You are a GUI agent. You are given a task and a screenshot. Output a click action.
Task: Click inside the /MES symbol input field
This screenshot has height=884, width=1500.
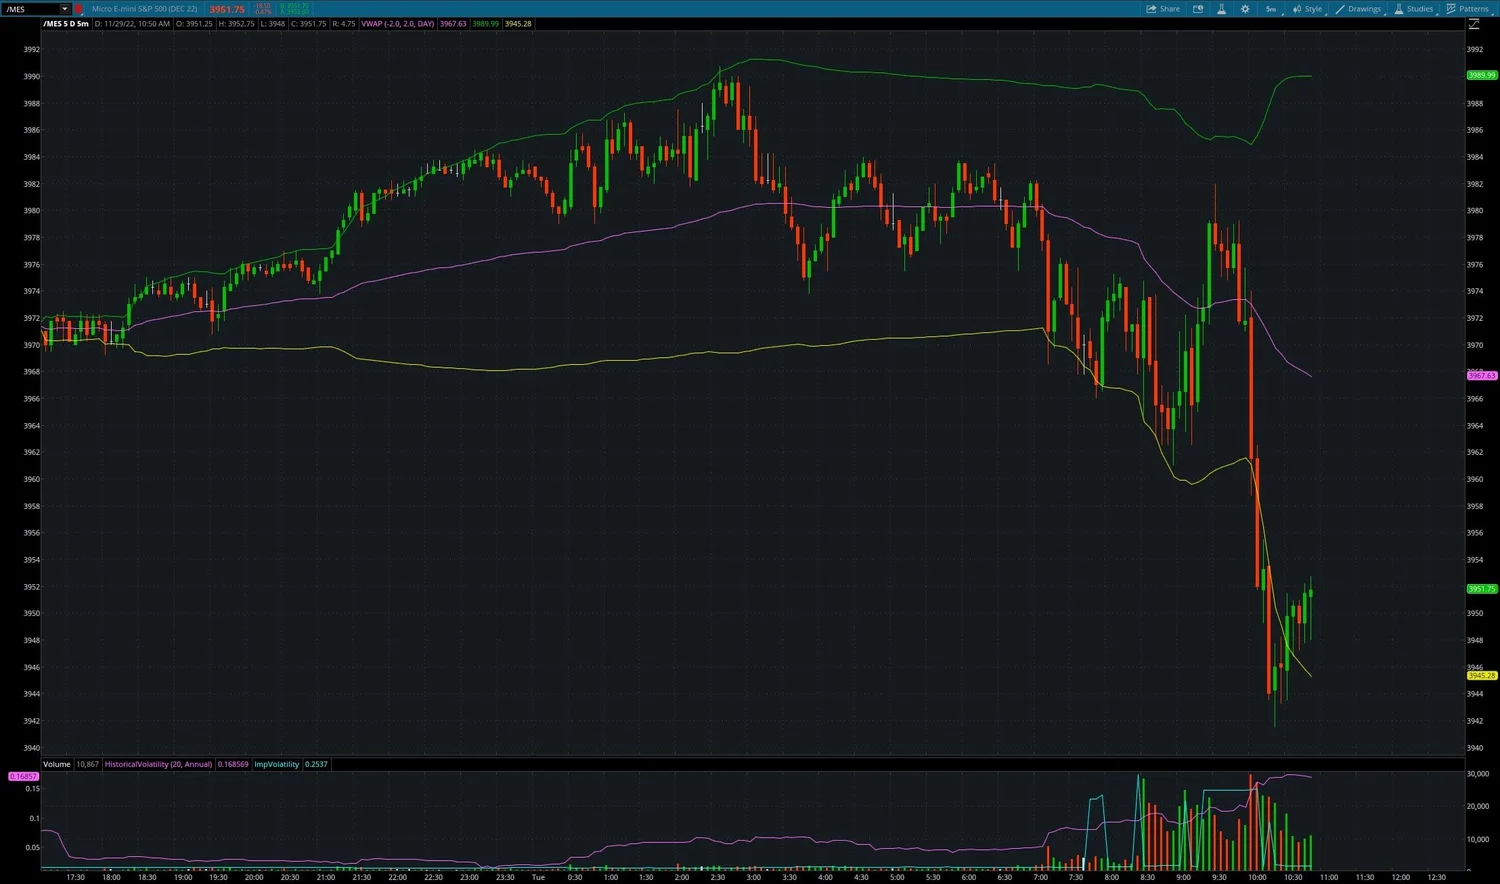(x=30, y=9)
